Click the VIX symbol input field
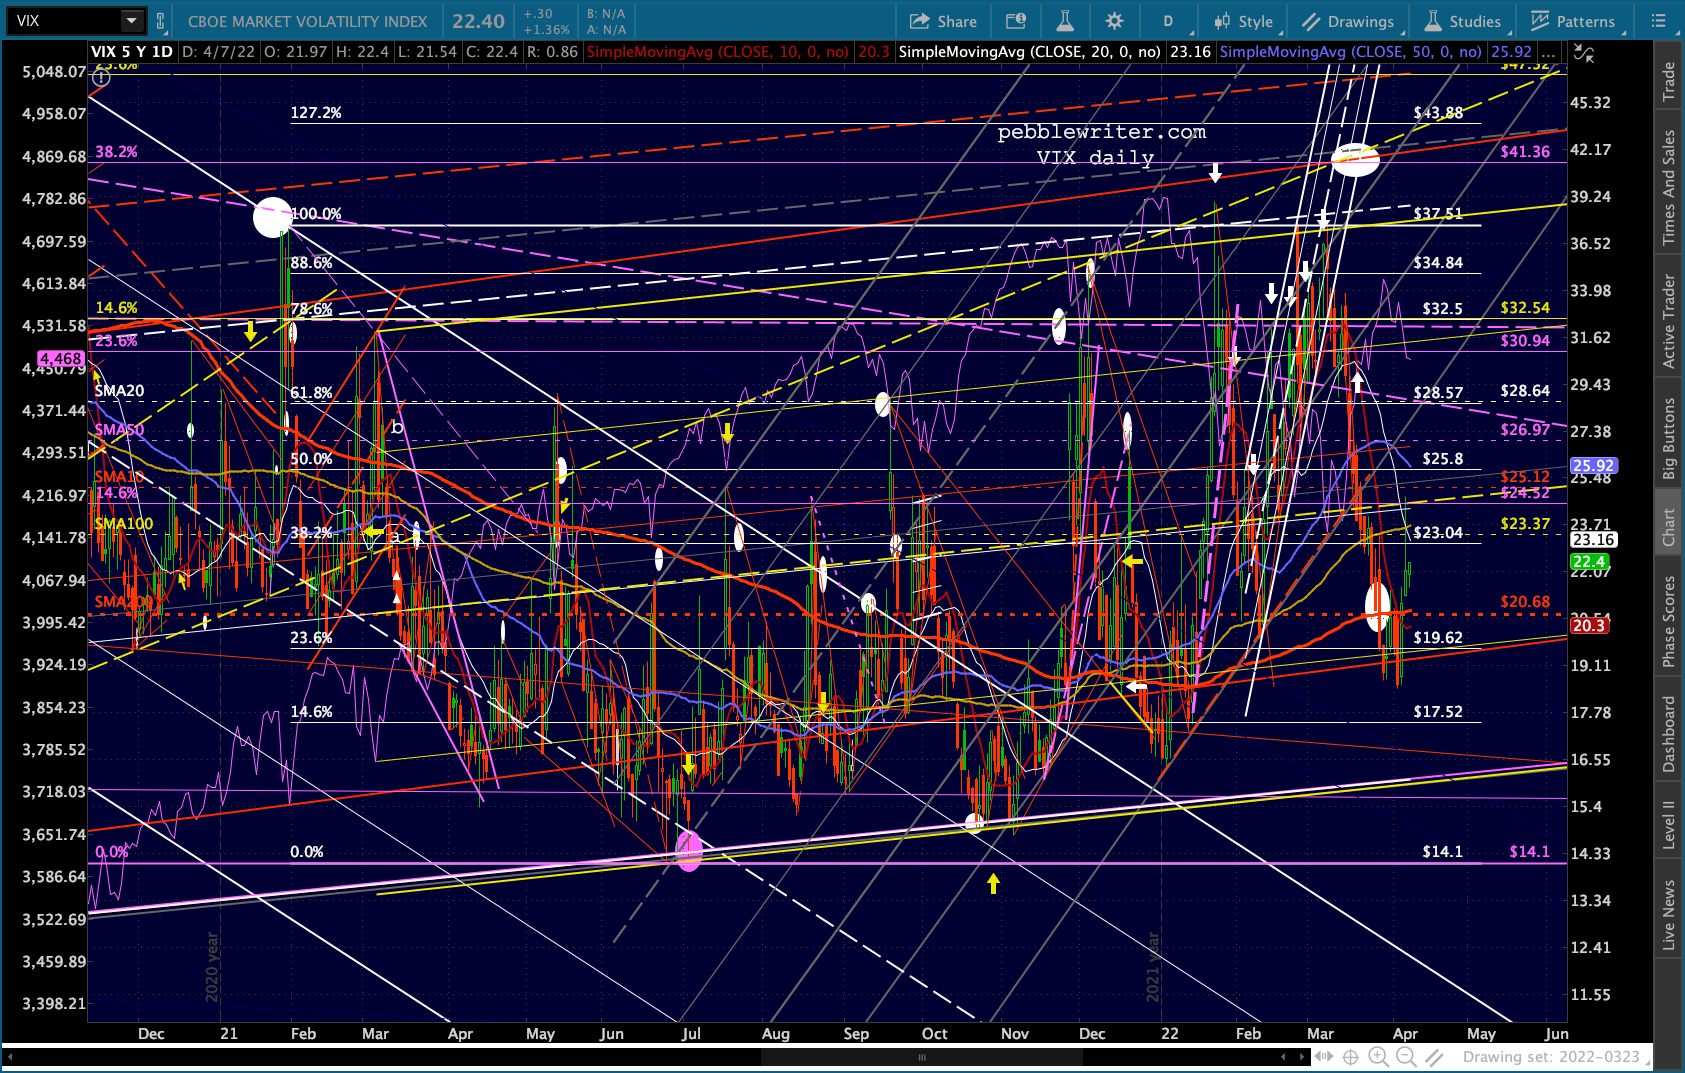Viewport: 1685px width, 1073px height. (x=66, y=21)
